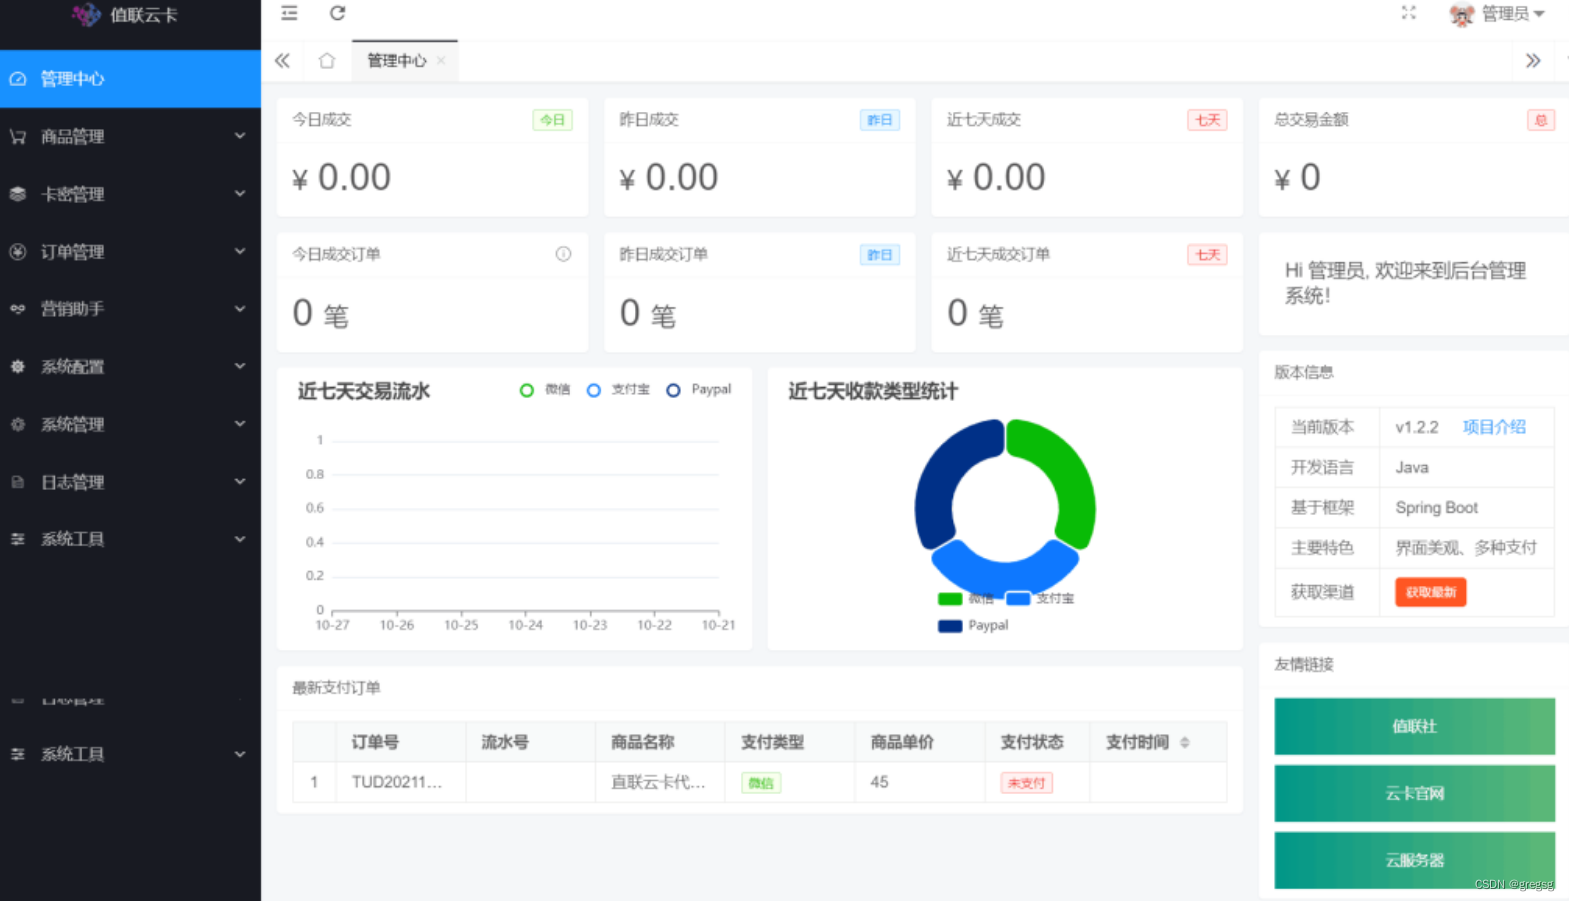Expand the 营销助手 menu arrow
The width and height of the screenshot is (1569, 901).
[240, 308]
